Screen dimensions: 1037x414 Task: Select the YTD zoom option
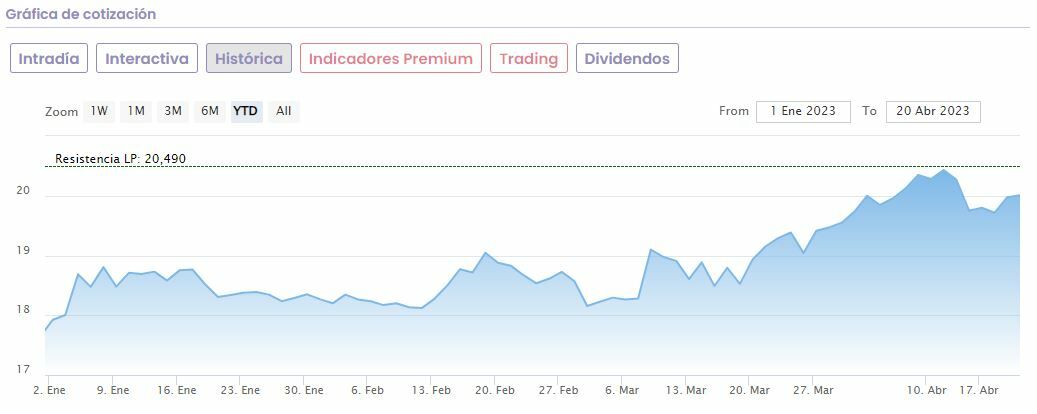point(245,111)
